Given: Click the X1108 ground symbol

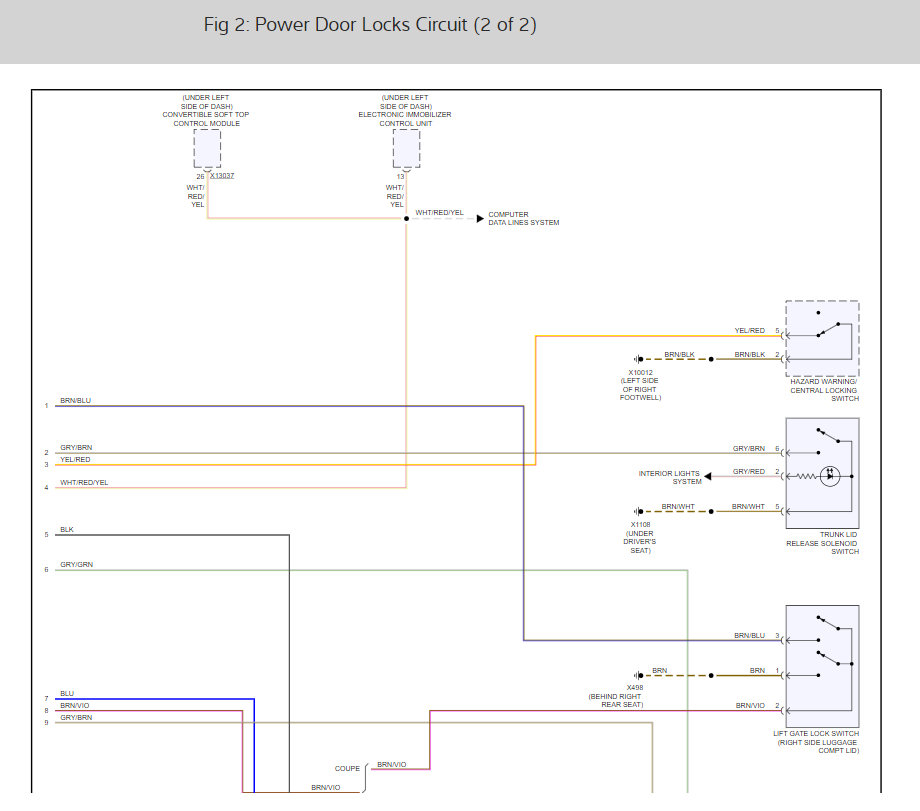Looking at the screenshot, I should click(638, 511).
